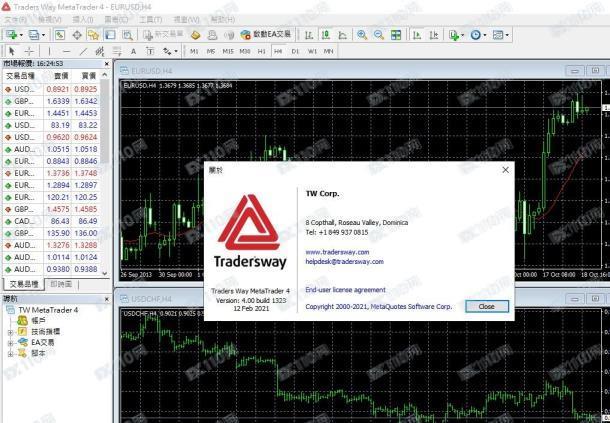
Task: Select the Fibonacci retracement tool
Action: 117,51
